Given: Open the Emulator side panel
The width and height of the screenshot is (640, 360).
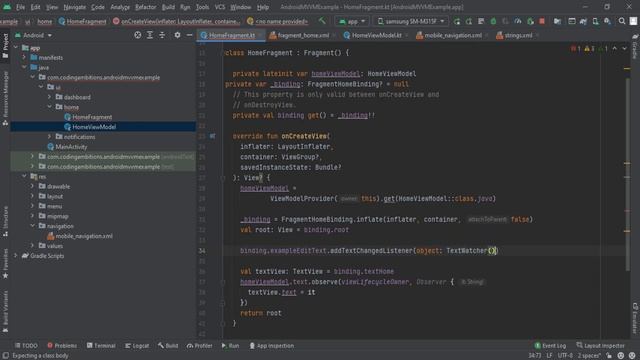Looking at the screenshot, I should (635, 318).
